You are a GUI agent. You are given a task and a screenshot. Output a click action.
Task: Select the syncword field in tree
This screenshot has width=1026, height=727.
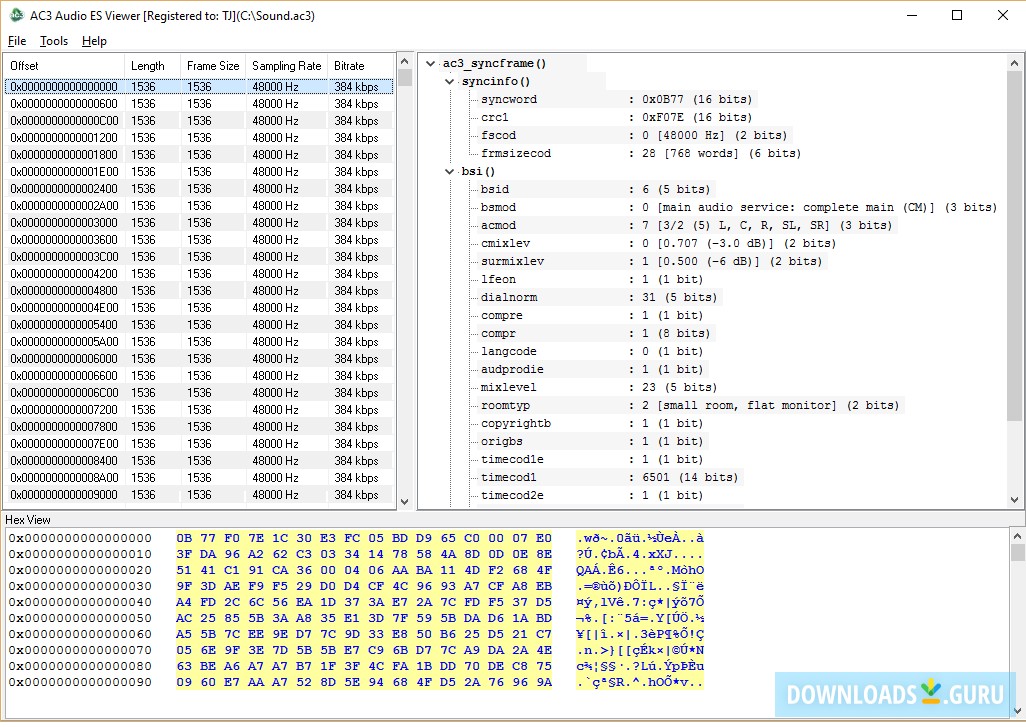(508, 100)
